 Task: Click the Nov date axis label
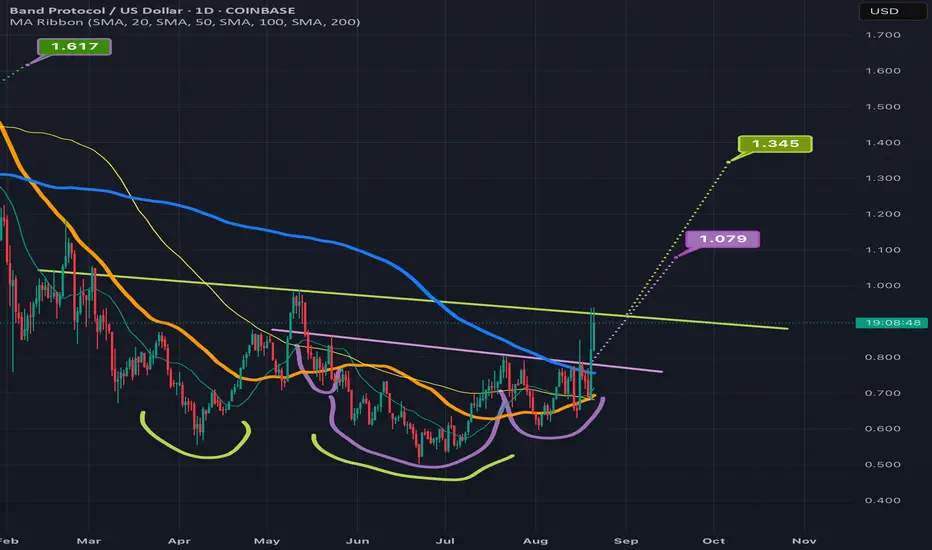(x=804, y=541)
